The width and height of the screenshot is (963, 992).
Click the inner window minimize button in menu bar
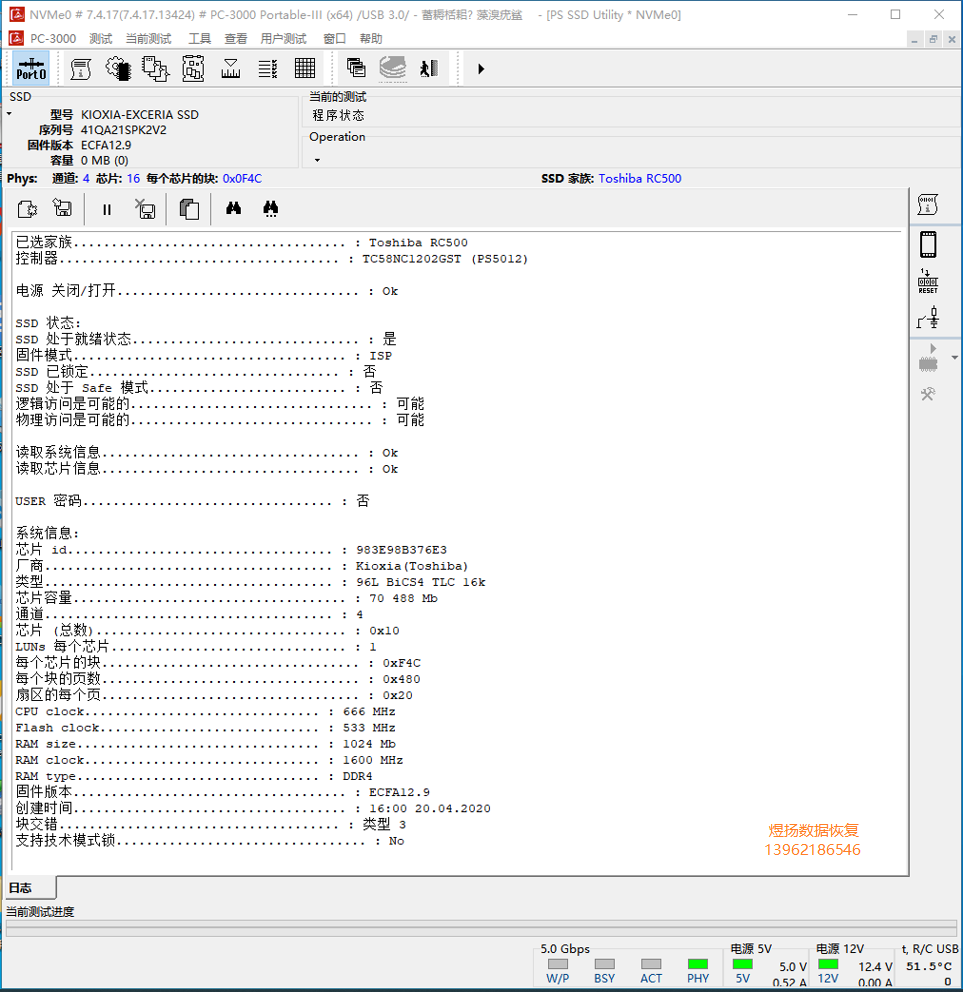(914, 39)
